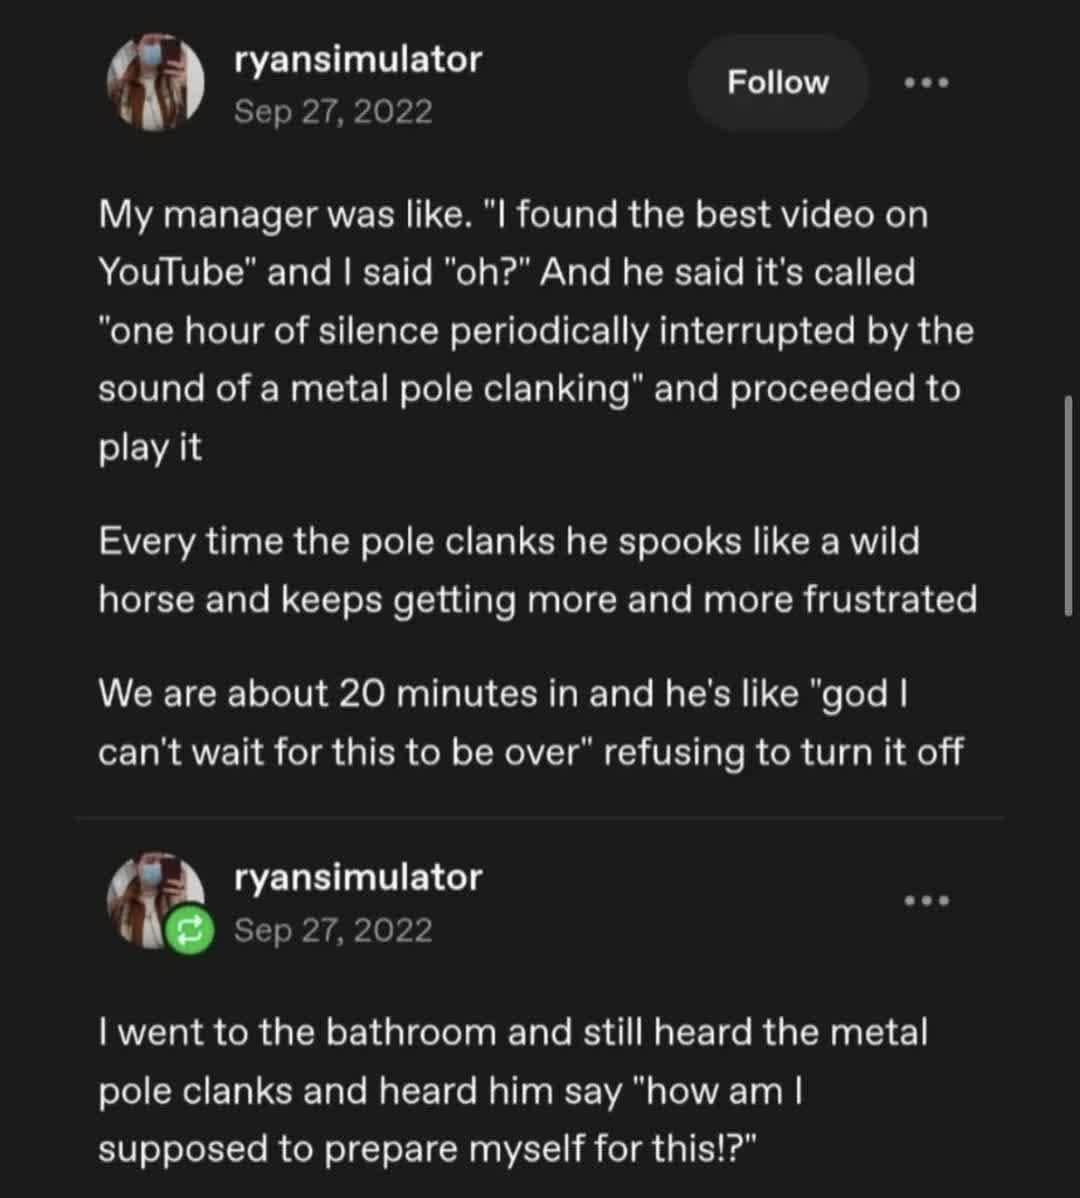Open the reblog's Sep 27, 2022 timestamp
This screenshot has width=1080, height=1198.
(333, 930)
